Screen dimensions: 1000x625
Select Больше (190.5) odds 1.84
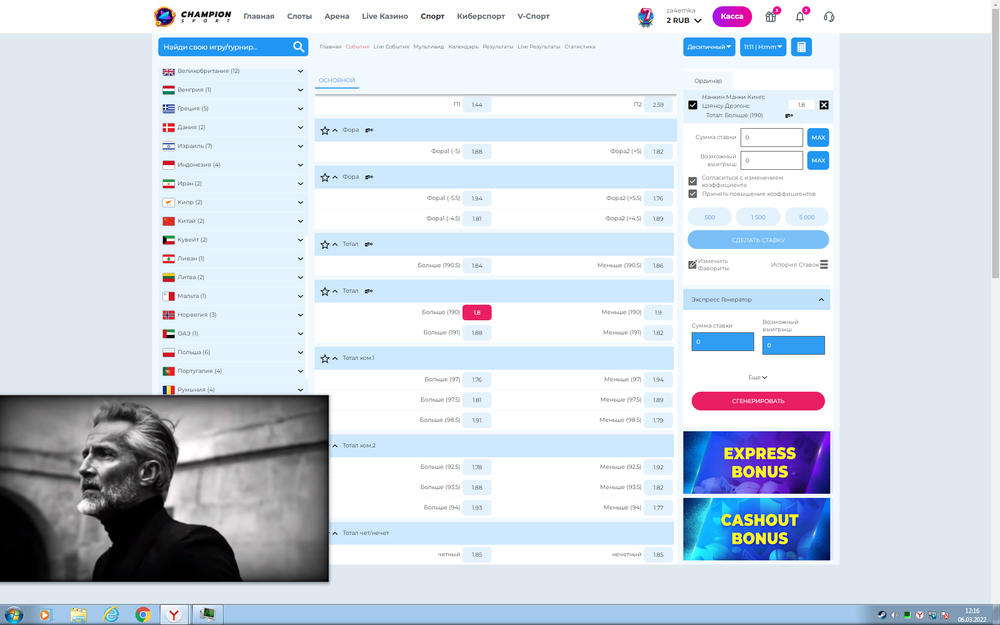pyautogui.click(x=476, y=265)
